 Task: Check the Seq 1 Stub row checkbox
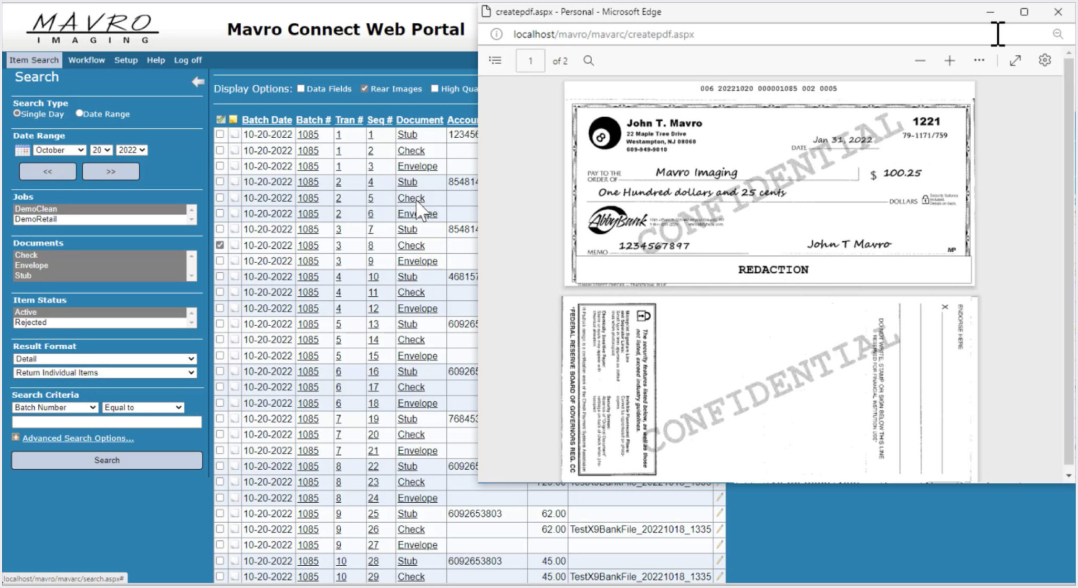(220, 134)
